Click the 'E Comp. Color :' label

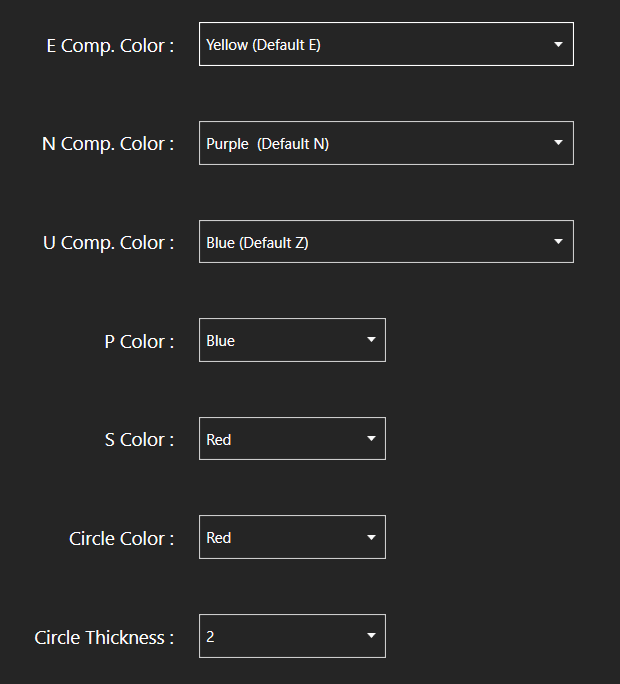(110, 46)
